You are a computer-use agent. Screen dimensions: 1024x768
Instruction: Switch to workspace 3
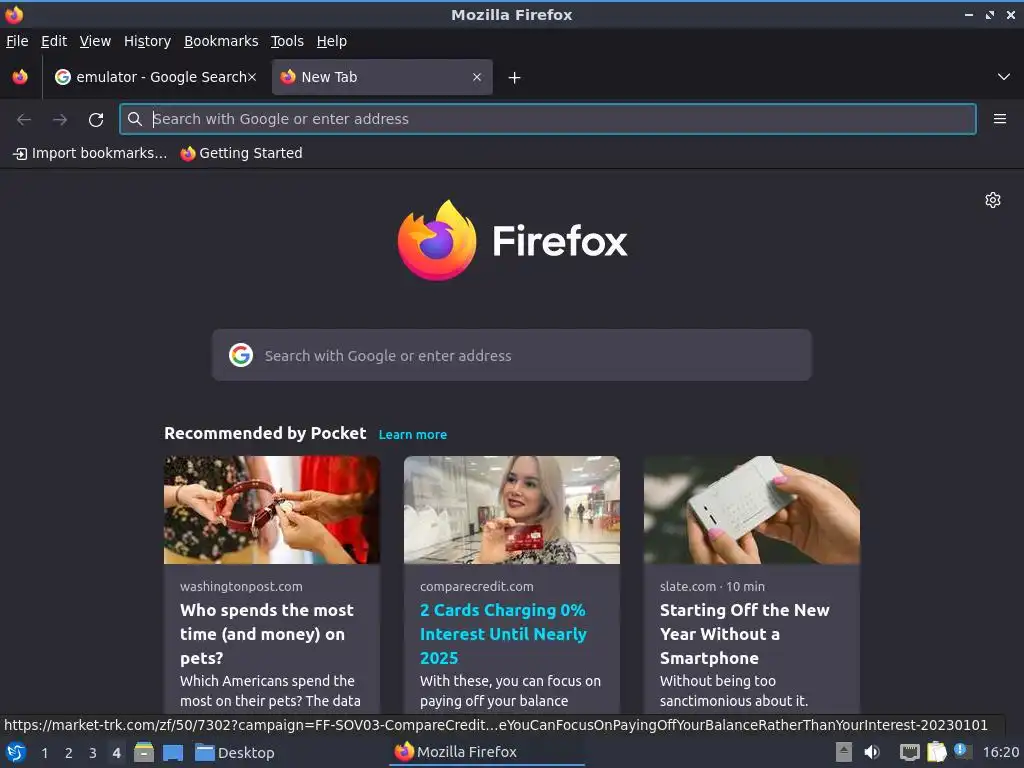click(x=93, y=753)
